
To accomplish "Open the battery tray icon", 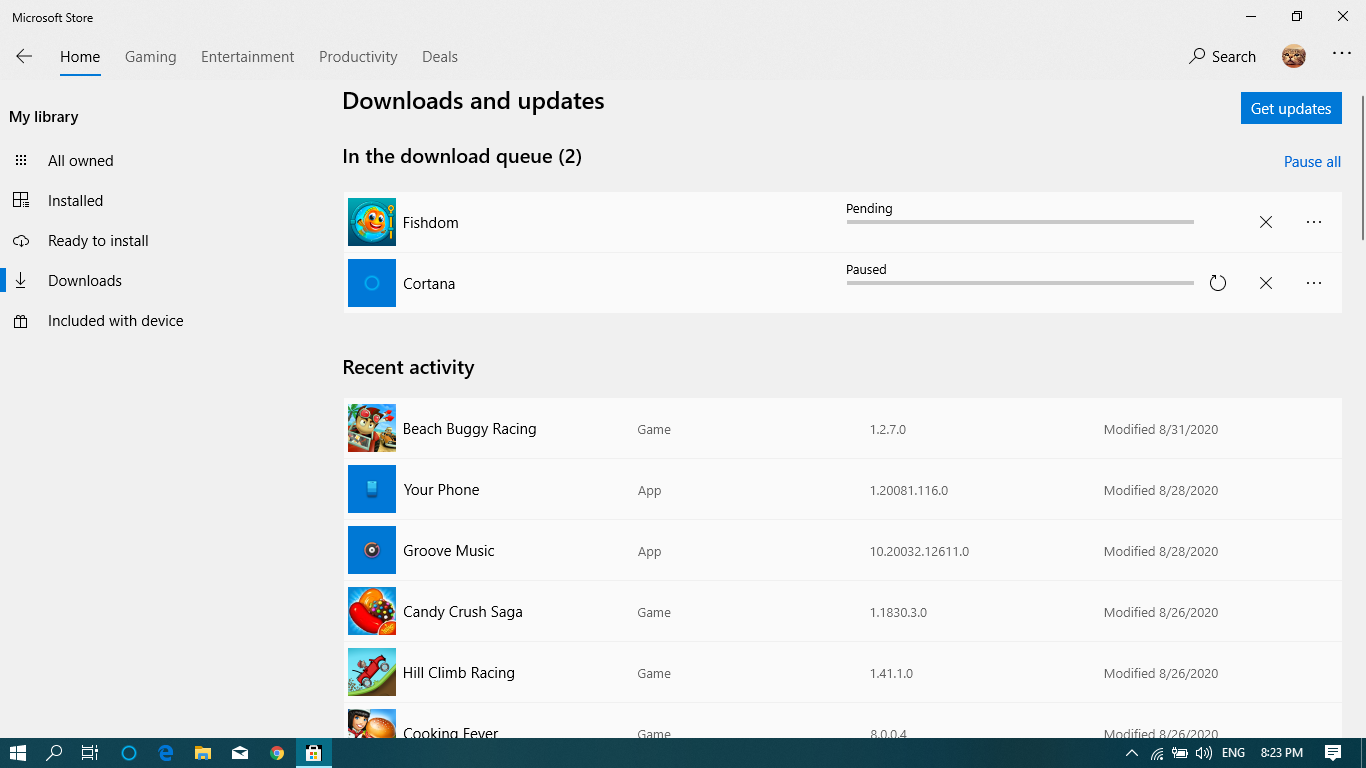I will point(1180,753).
